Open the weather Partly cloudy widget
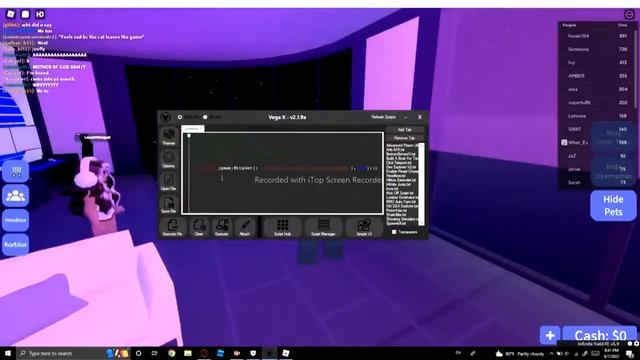Viewport: 640px width, 360px height. pyautogui.click(x=520, y=353)
